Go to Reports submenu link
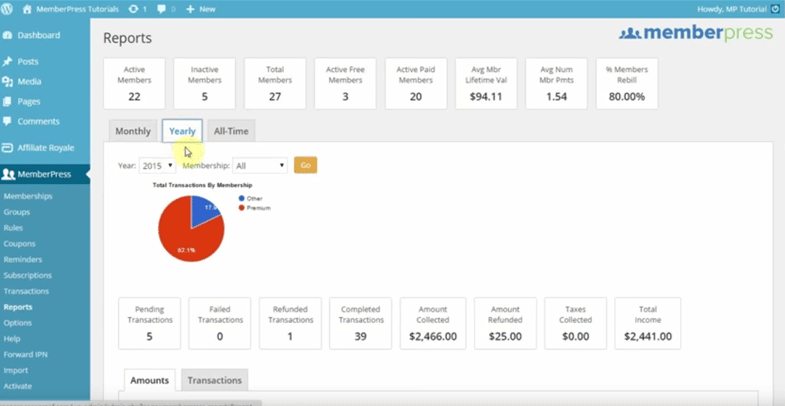785x406 pixels. [18, 307]
